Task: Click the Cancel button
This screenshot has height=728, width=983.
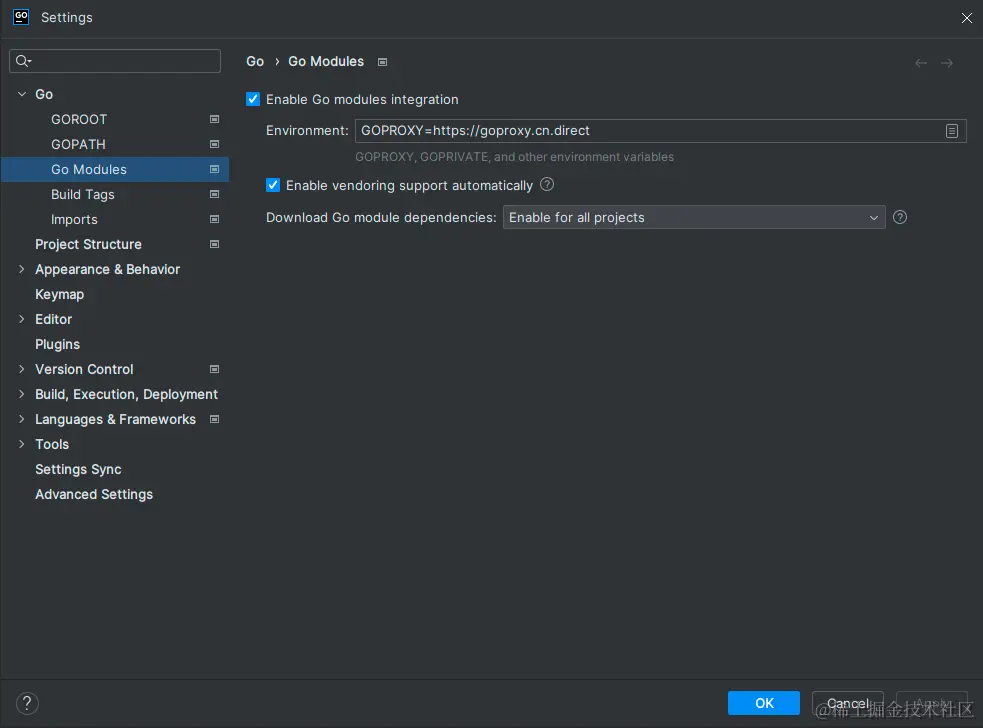Action: coord(847,703)
